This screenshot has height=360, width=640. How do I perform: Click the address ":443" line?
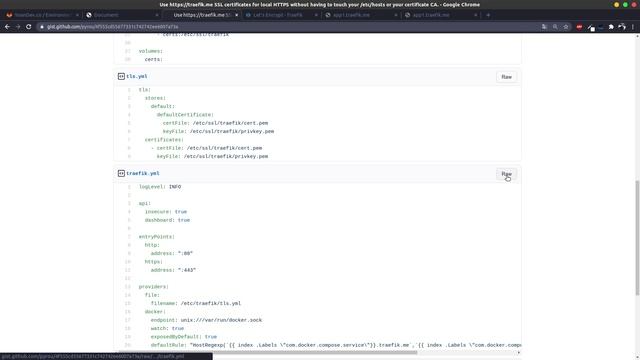pyautogui.click(x=173, y=270)
